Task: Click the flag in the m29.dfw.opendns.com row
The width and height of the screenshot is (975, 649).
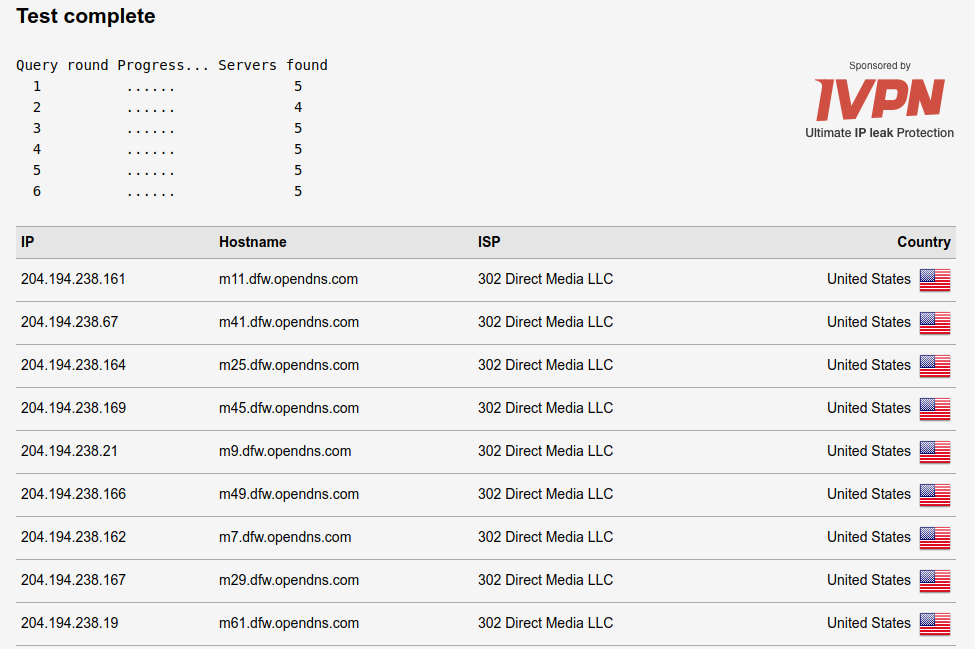Action: (x=934, y=581)
